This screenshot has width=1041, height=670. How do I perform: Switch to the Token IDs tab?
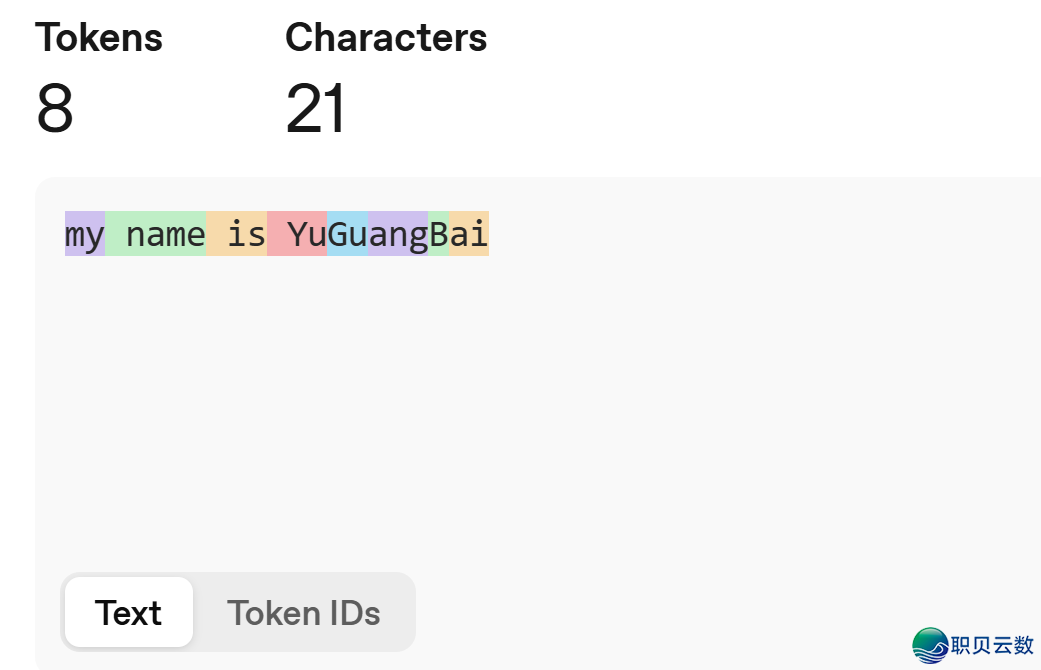click(x=303, y=613)
